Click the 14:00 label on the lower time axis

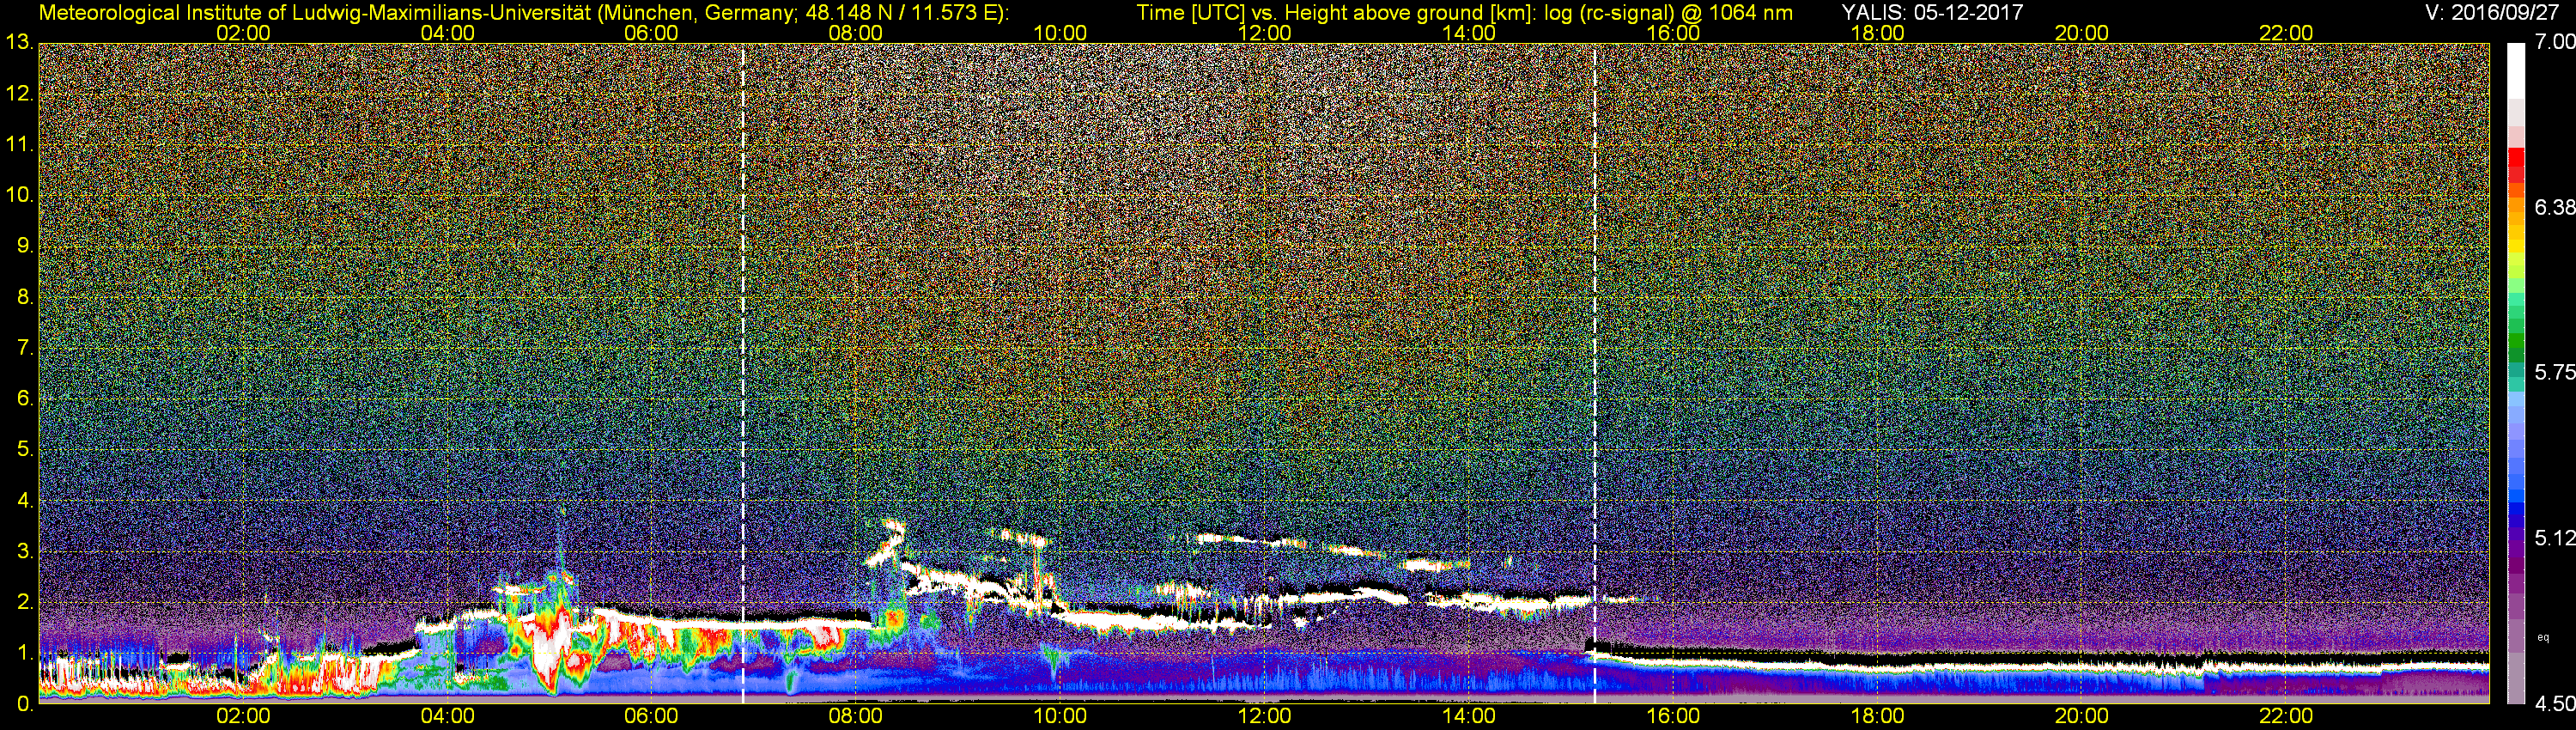[1468, 716]
